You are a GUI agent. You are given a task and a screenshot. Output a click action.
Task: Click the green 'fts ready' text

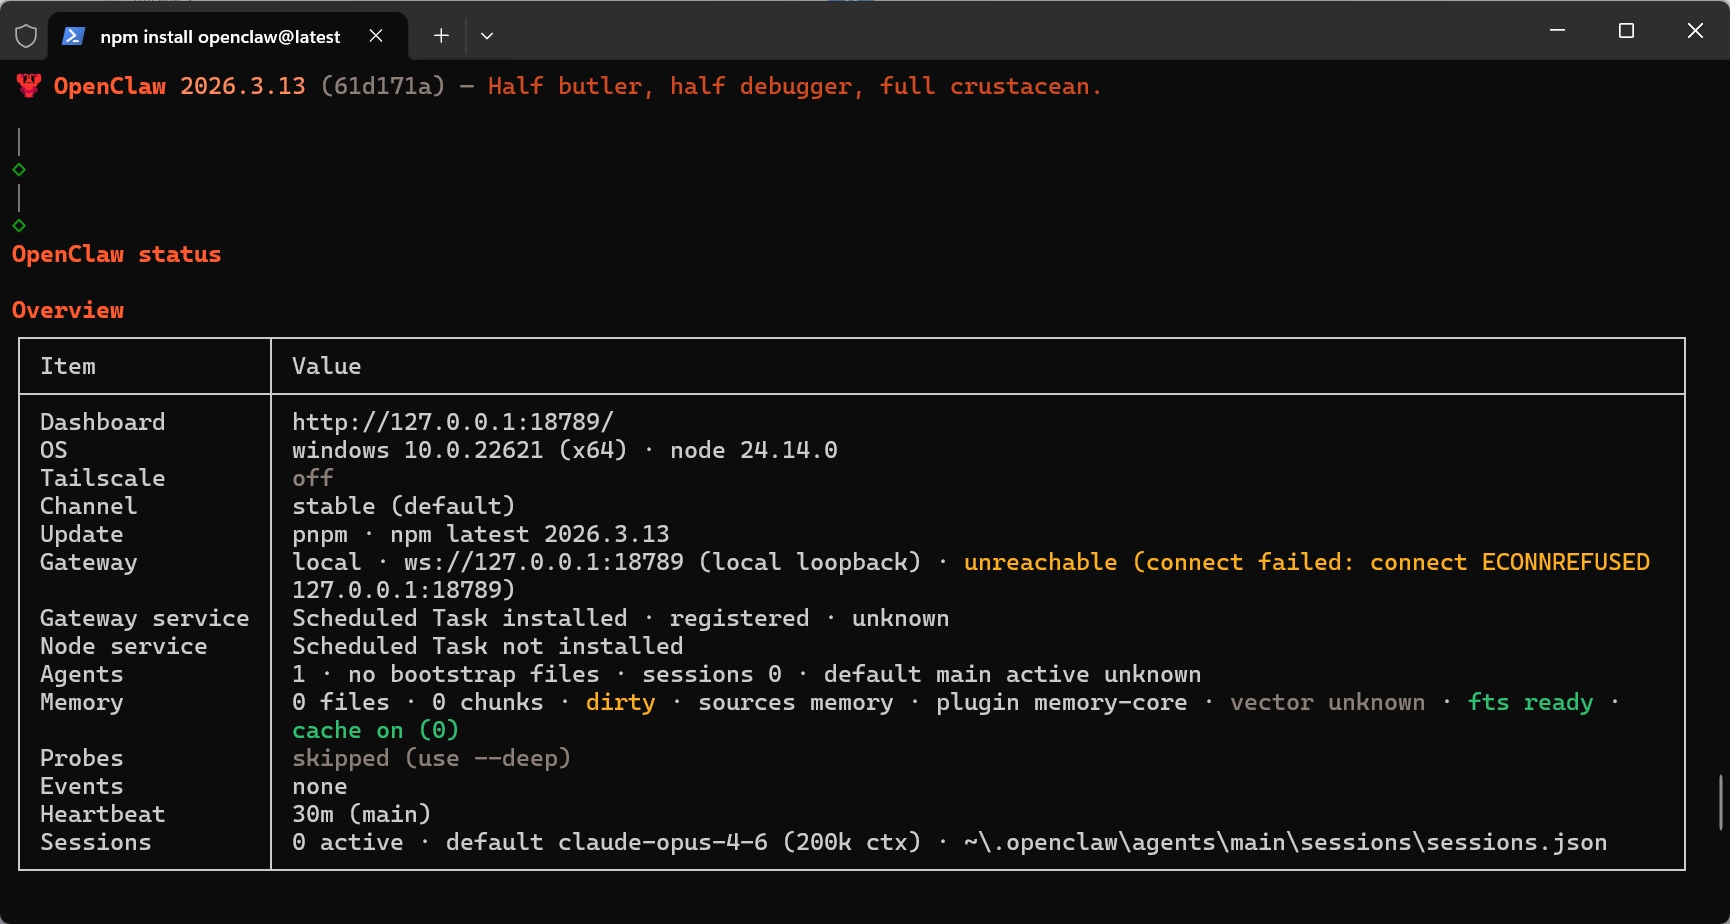tap(1530, 702)
